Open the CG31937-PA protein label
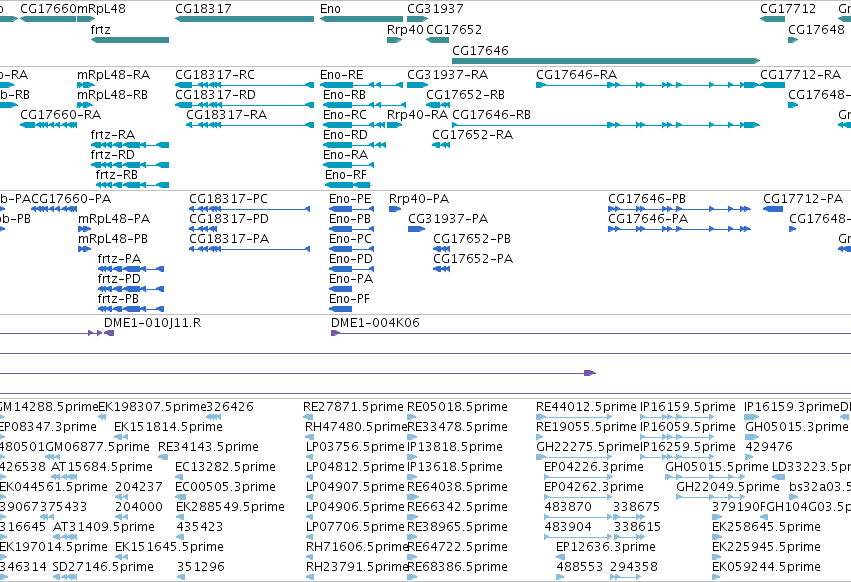The width and height of the screenshot is (851, 582). coord(448,219)
